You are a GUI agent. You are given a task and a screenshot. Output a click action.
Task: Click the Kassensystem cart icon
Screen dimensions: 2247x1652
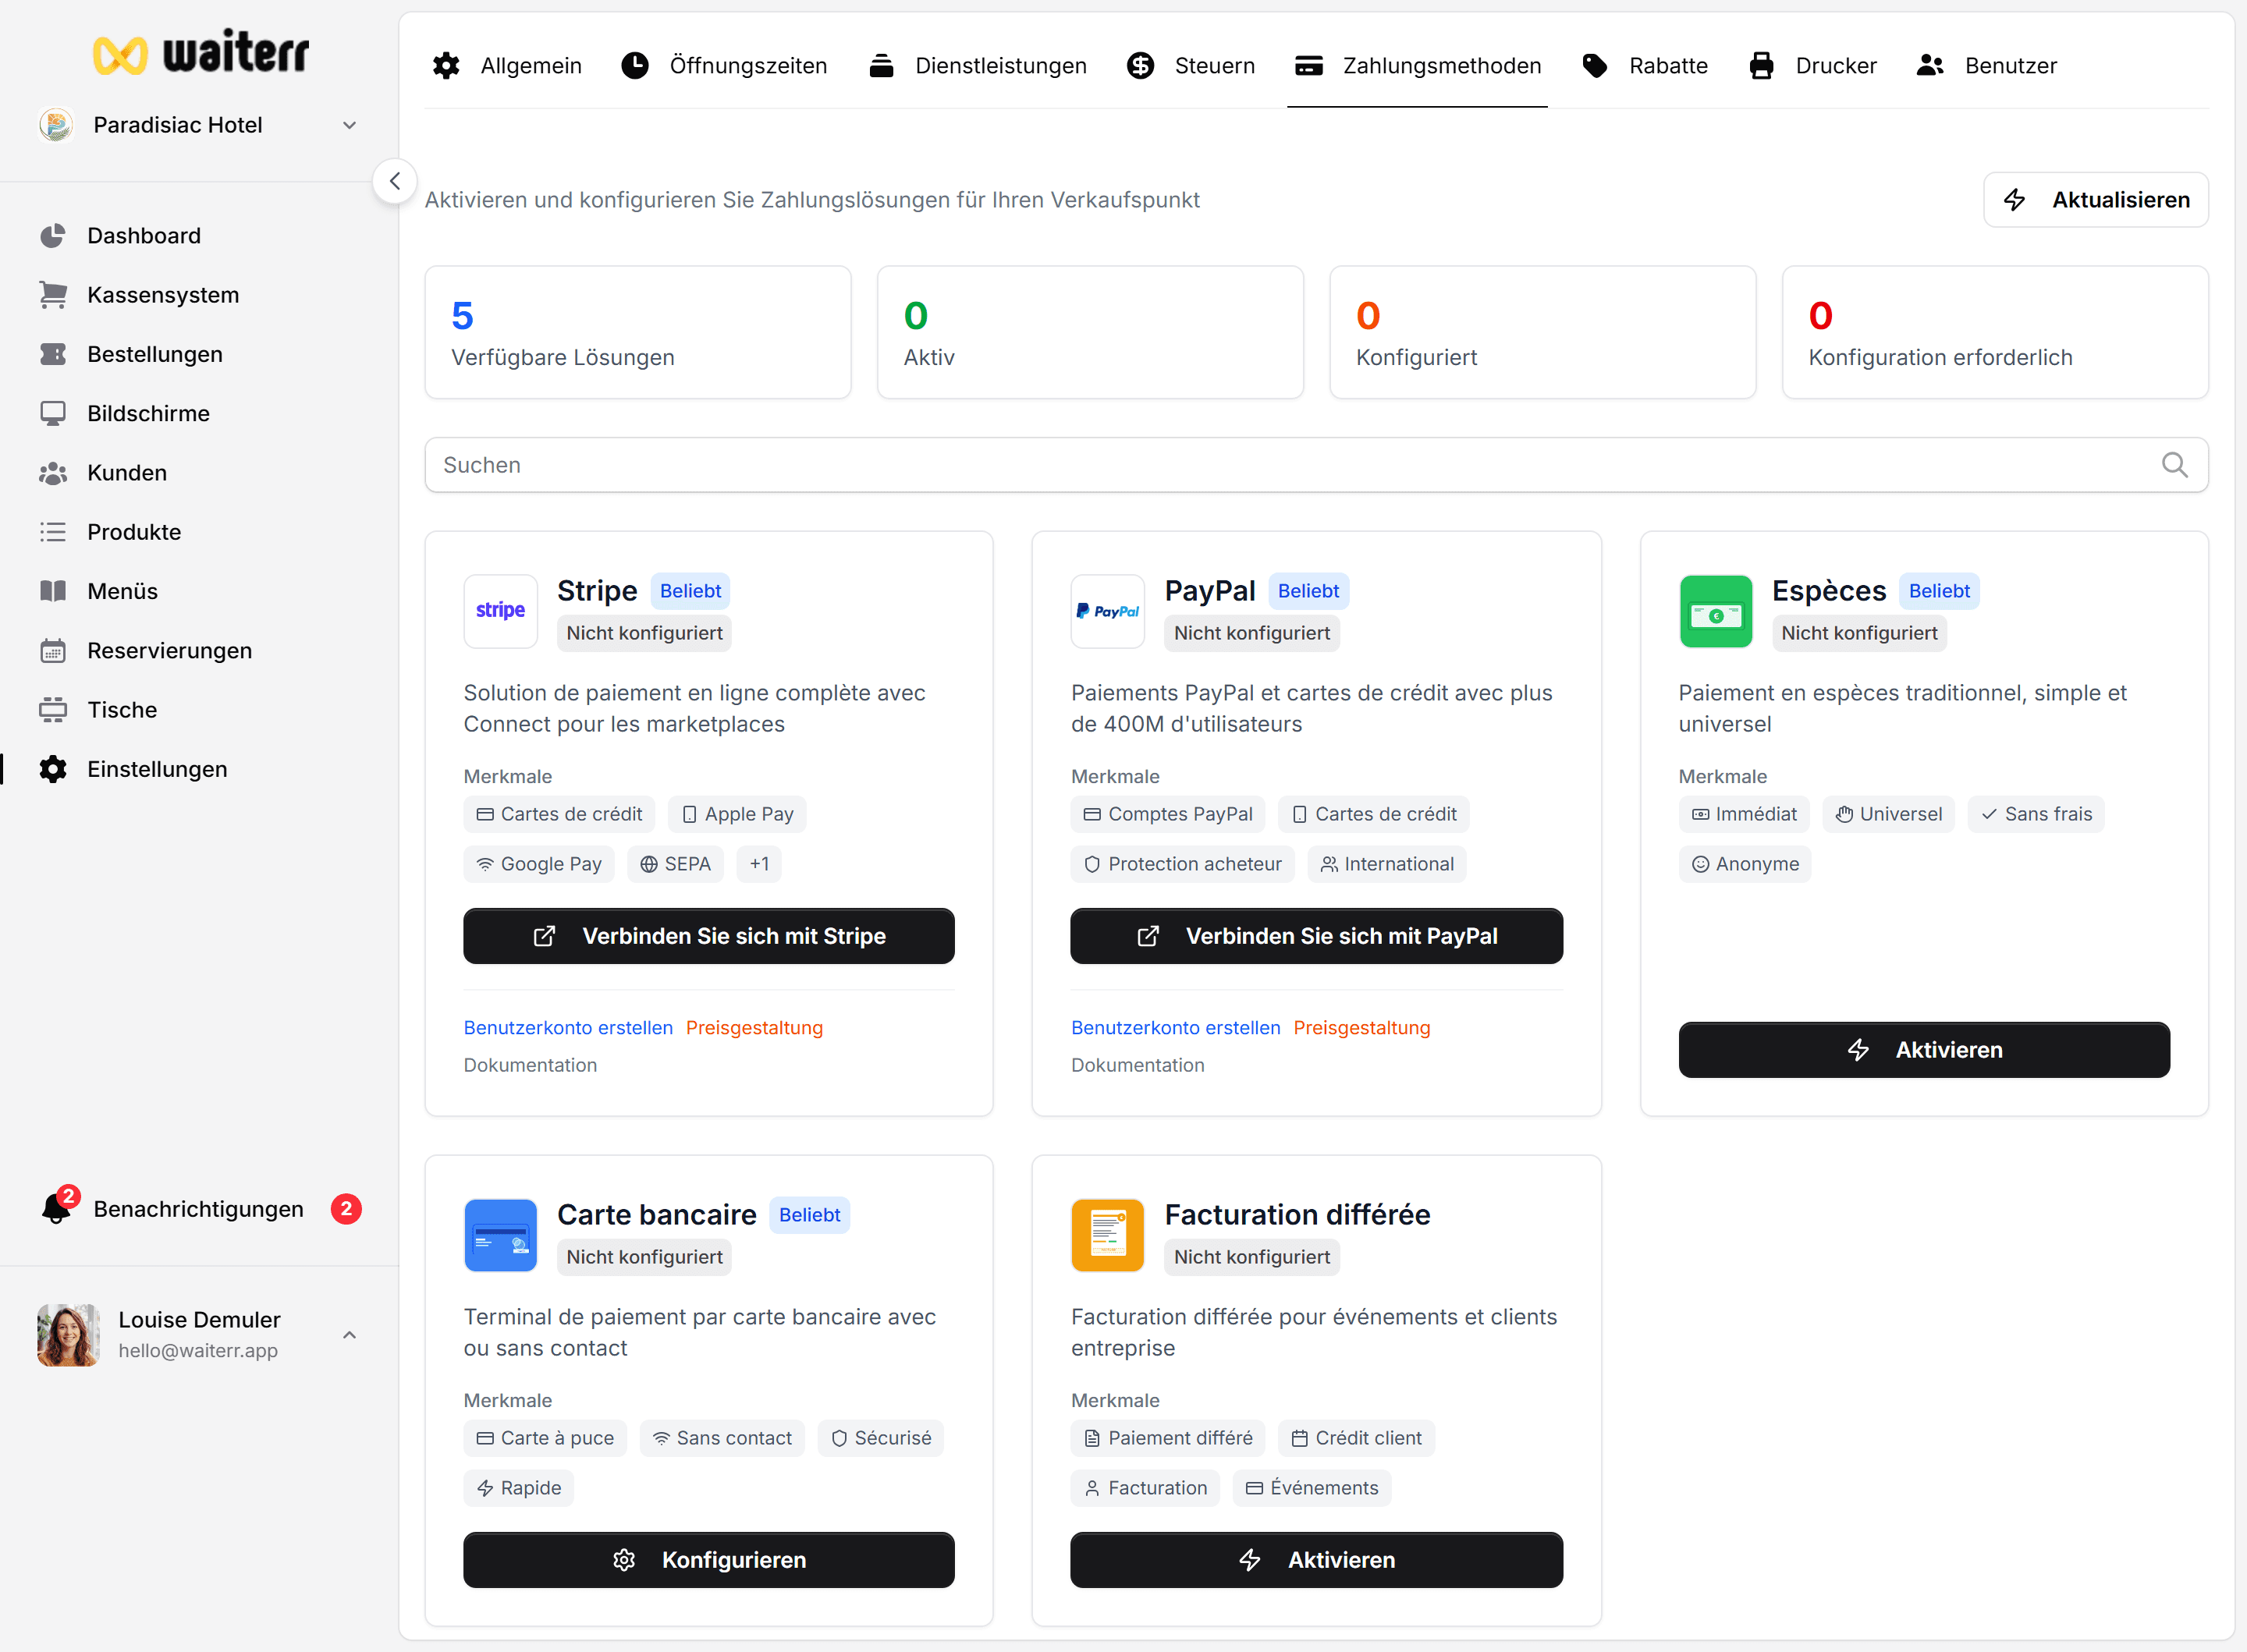click(53, 295)
